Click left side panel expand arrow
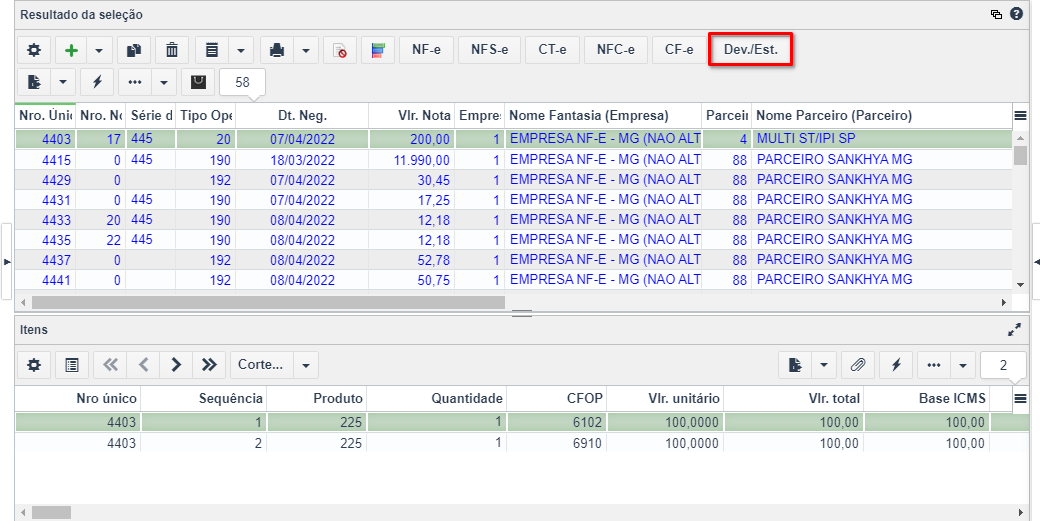This screenshot has width=1040, height=521. pyautogui.click(x=7, y=262)
